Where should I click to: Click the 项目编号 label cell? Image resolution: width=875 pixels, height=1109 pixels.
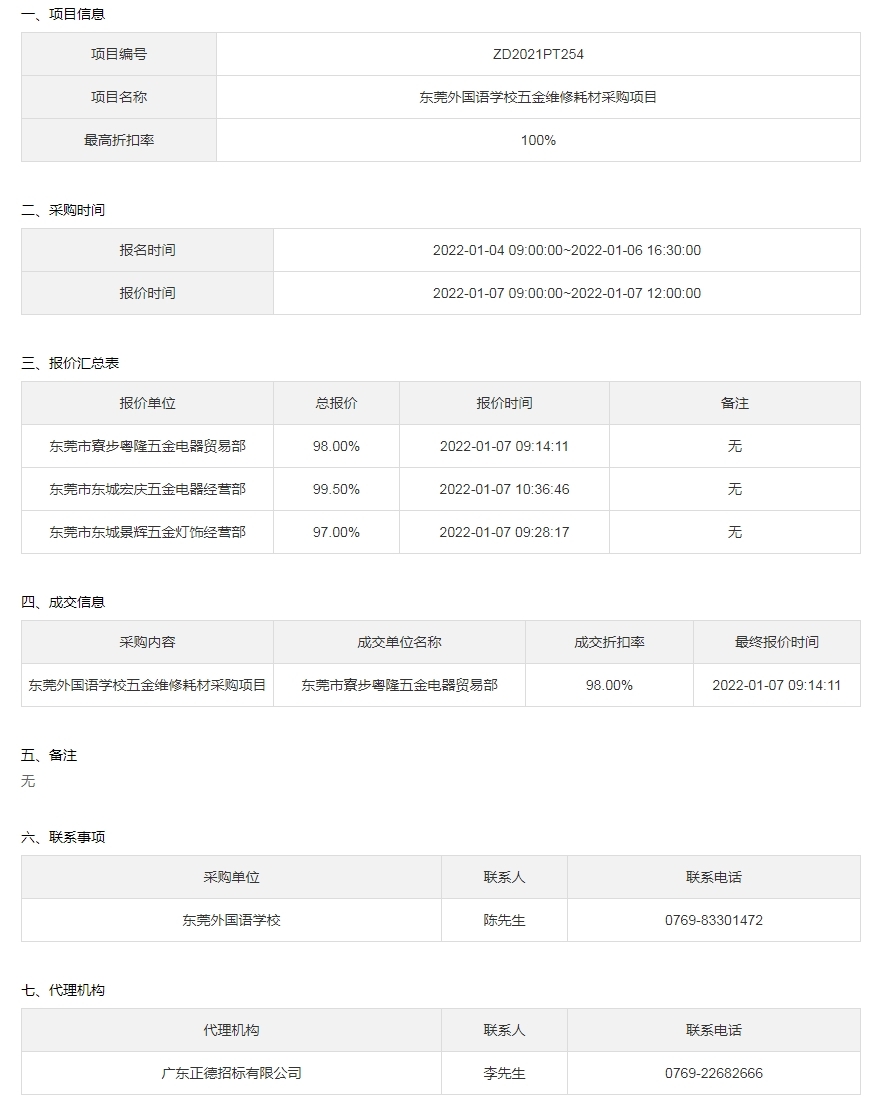point(119,54)
